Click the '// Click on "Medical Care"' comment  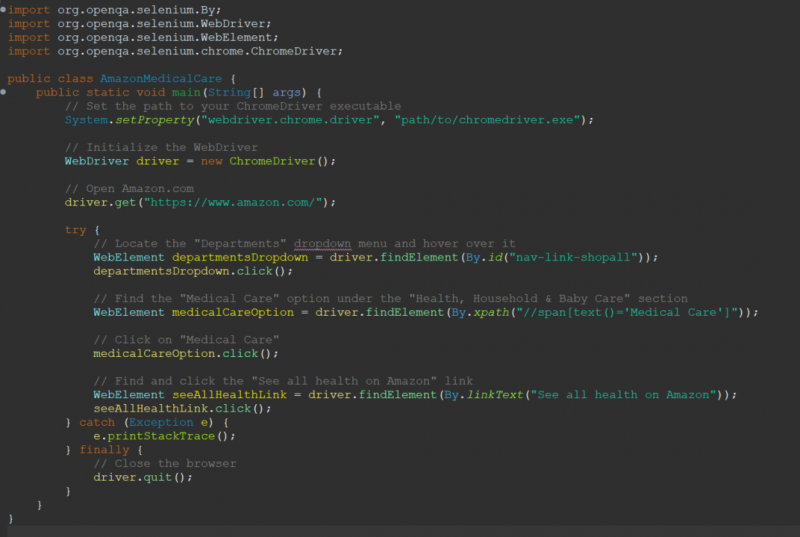pyautogui.click(x=186, y=340)
